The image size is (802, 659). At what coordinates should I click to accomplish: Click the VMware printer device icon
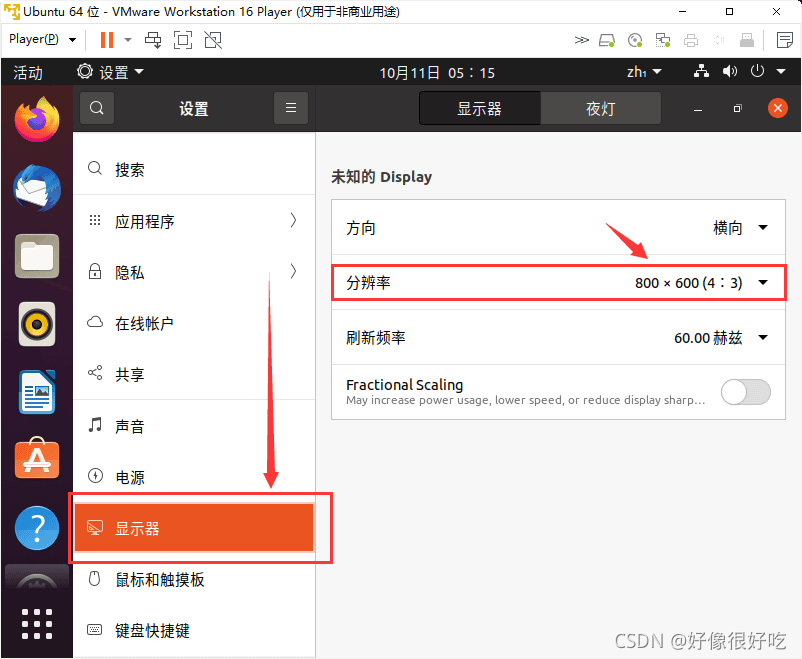click(691, 40)
